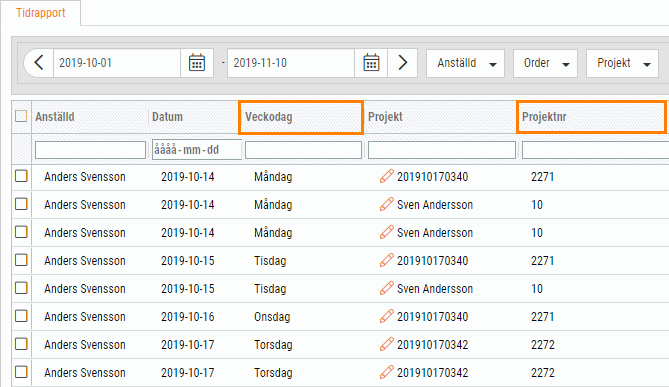669x387 pixels.
Task: Open the Projekt dropdown in toolbar
Action: point(622,63)
